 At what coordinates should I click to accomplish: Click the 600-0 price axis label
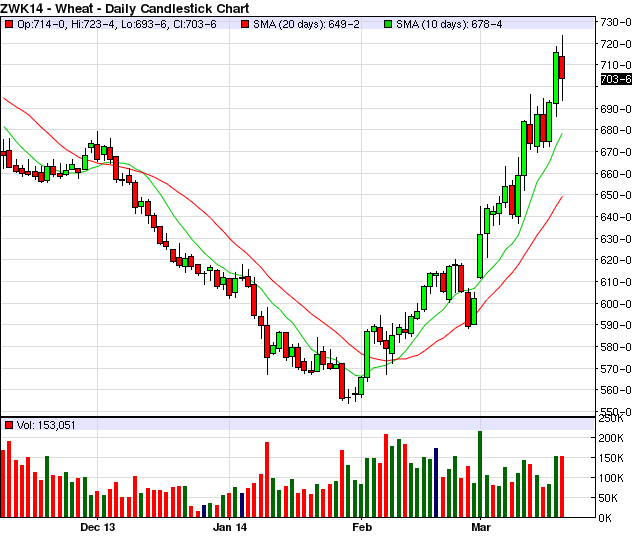[616, 304]
